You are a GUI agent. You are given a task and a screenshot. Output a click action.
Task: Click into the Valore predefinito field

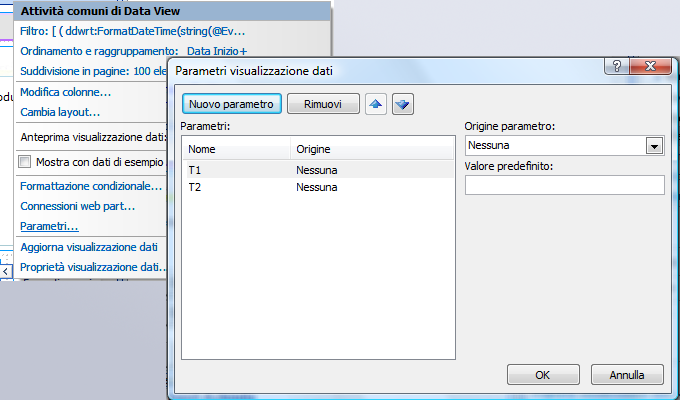(565, 185)
